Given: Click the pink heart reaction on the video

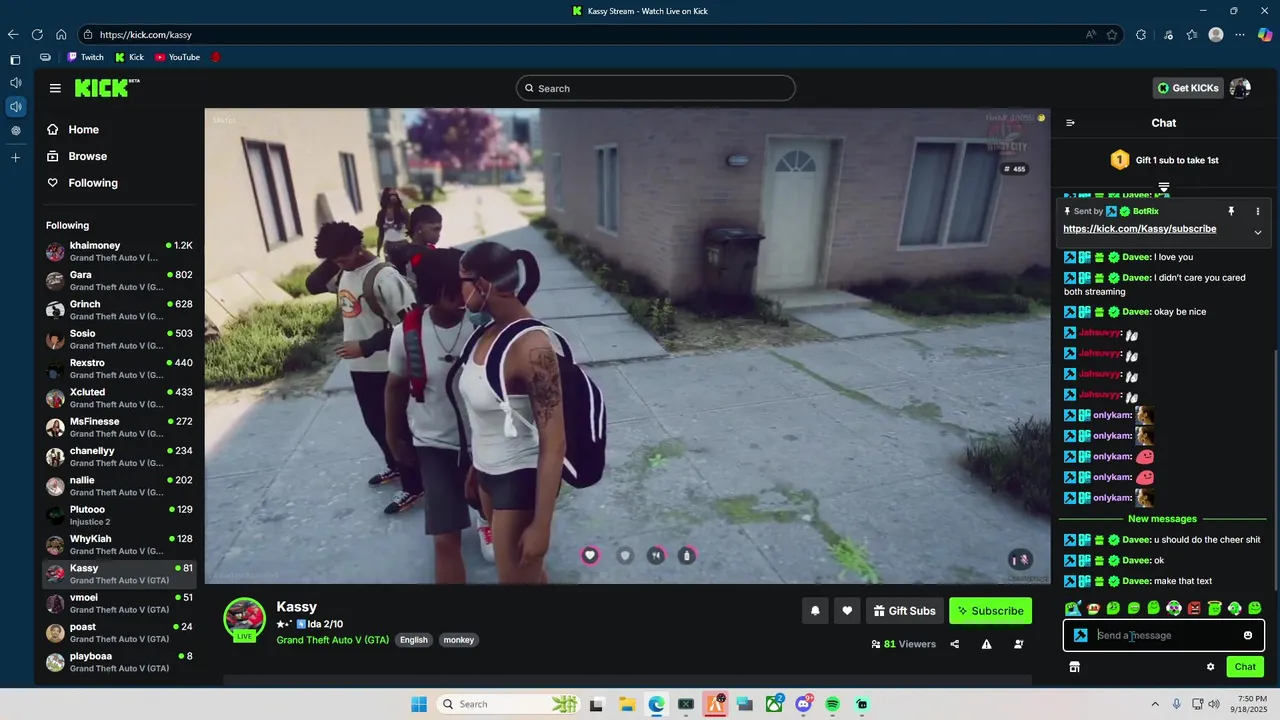Looking at the screenshot, I should [590, 555].
